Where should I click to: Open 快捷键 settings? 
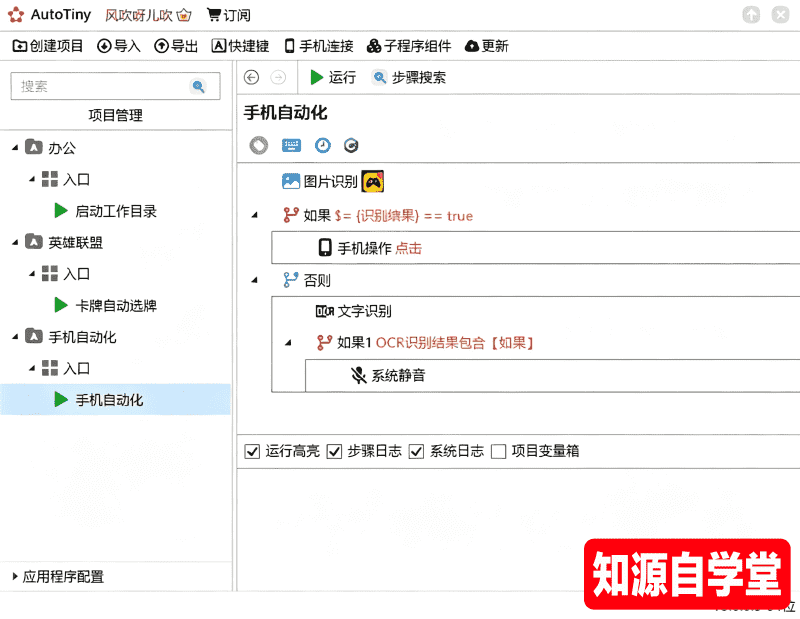[x=240, y=46]
